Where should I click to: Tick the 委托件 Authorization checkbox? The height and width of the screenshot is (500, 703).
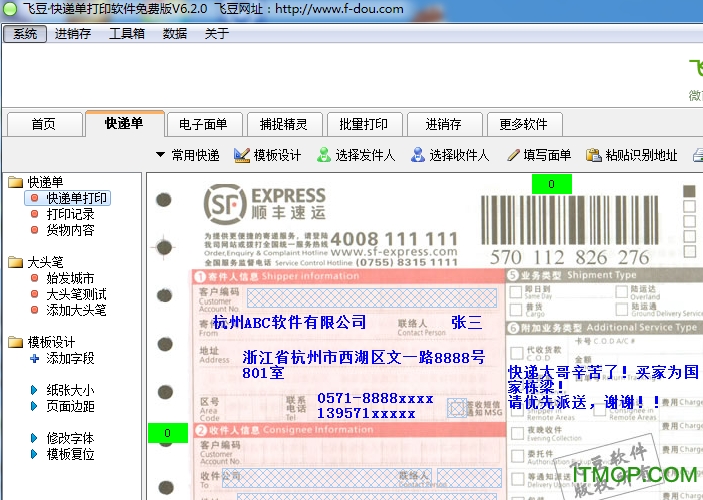point(517,456)
